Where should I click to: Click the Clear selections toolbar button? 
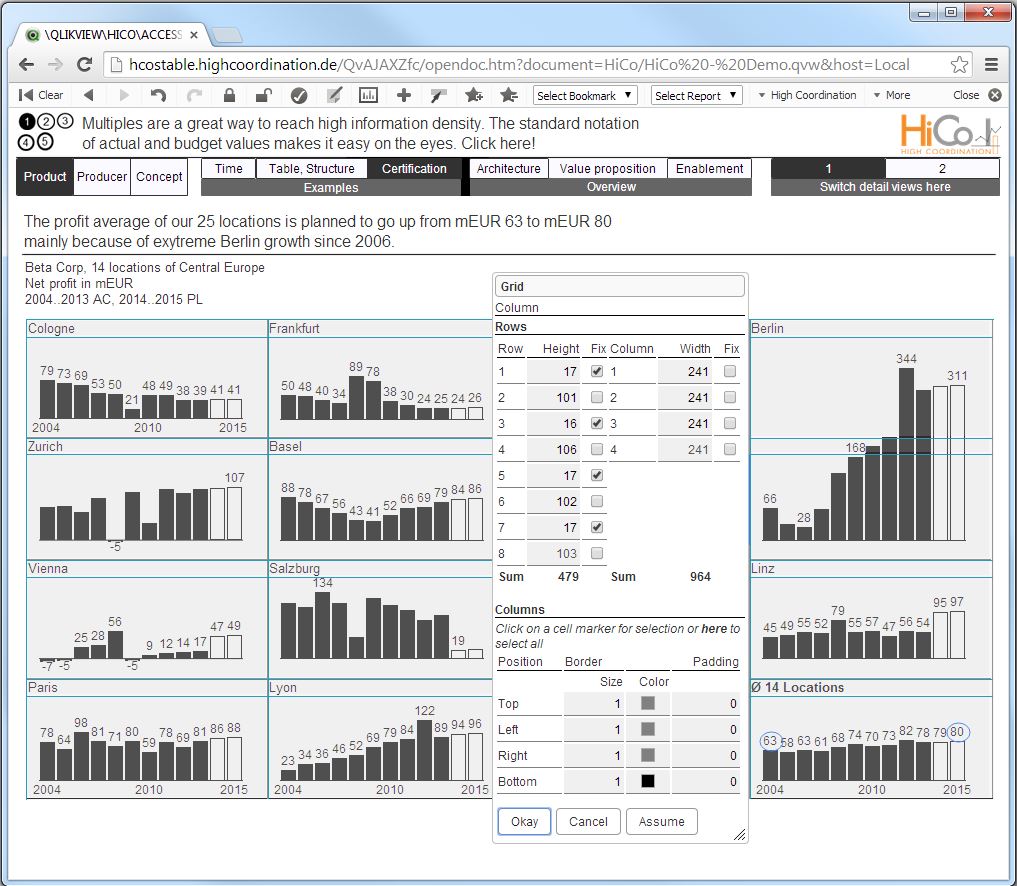[x=41, y=95]
